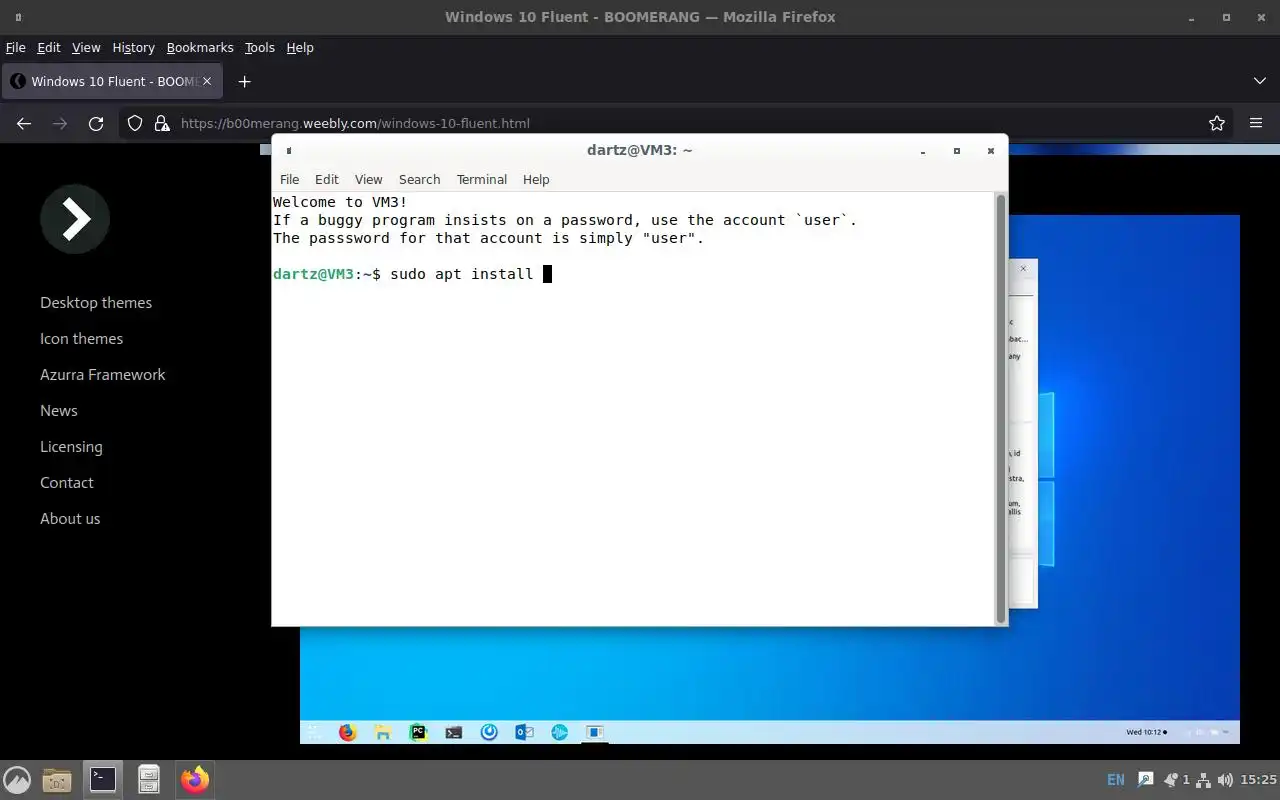Expand the list all tabs dropdown in Firefox
1280x800 pixels.
click(x=1259, y=81)
